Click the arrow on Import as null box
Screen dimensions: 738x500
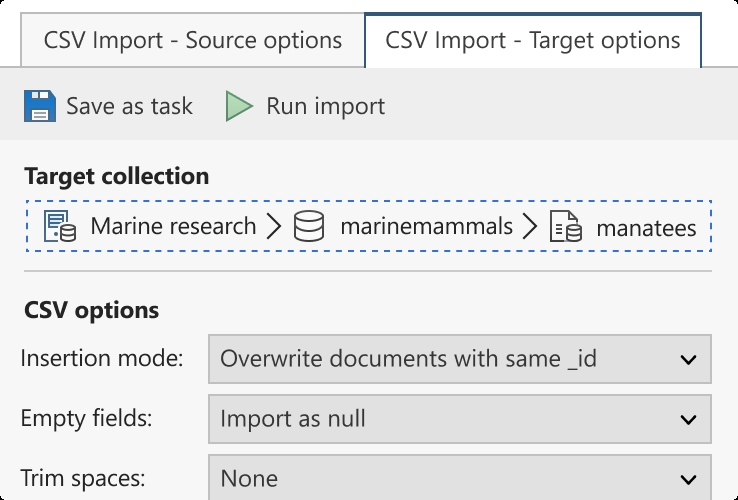pos(688,420)
